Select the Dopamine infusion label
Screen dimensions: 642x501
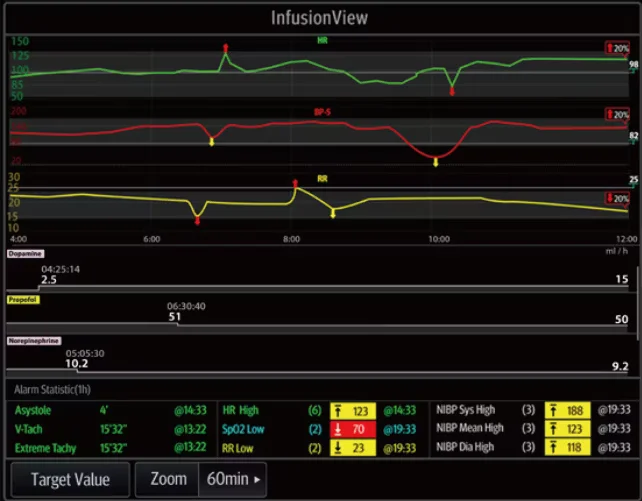pyautogui.click(x=25, y=254)
